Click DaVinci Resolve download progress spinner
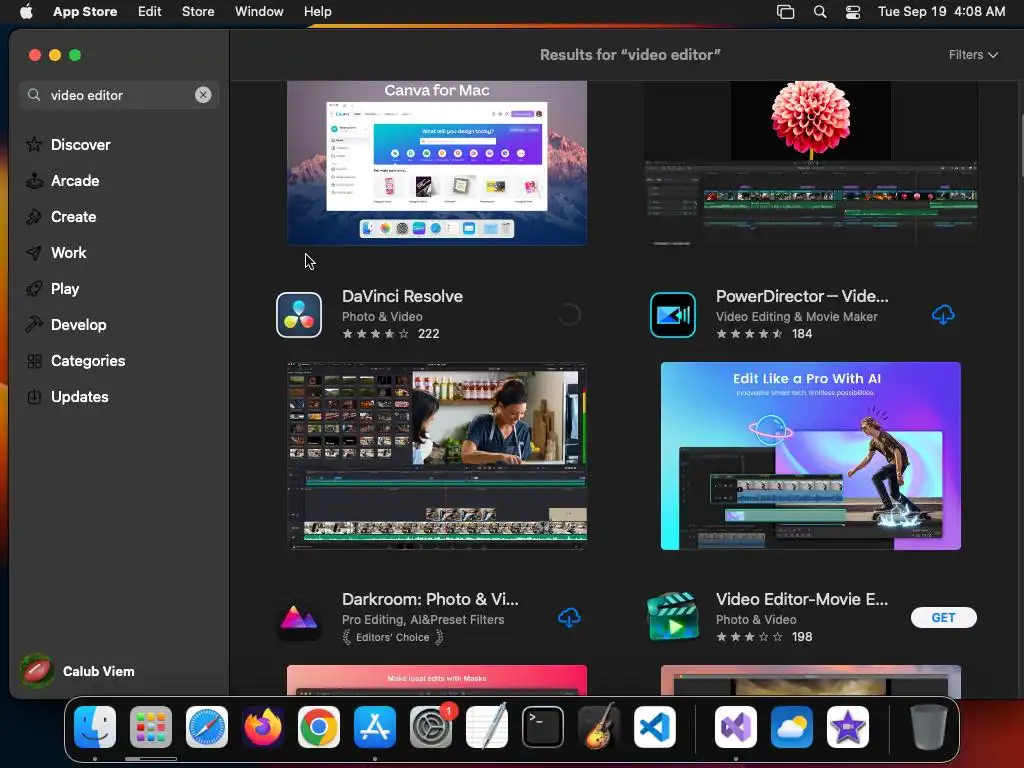The image size is (1024, 768). [x=569, y=315]
